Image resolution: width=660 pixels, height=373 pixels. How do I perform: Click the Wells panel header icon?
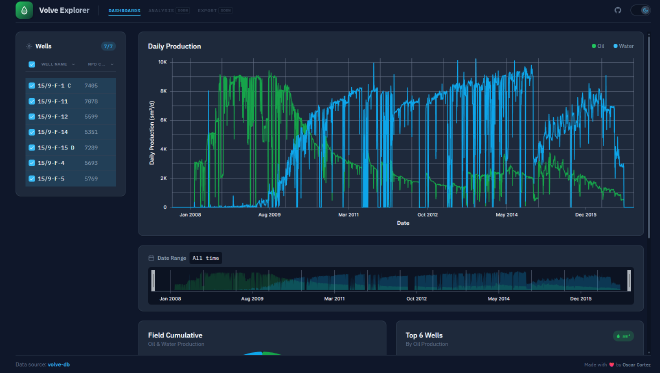point(29,46)
